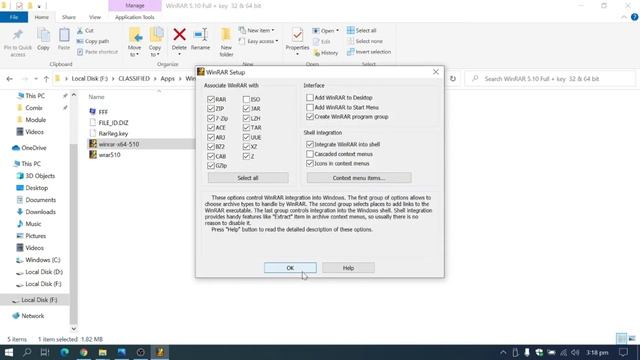Expand the New item dropdown
The height and width of the screenshot is (360, 640).
point(273,31)
